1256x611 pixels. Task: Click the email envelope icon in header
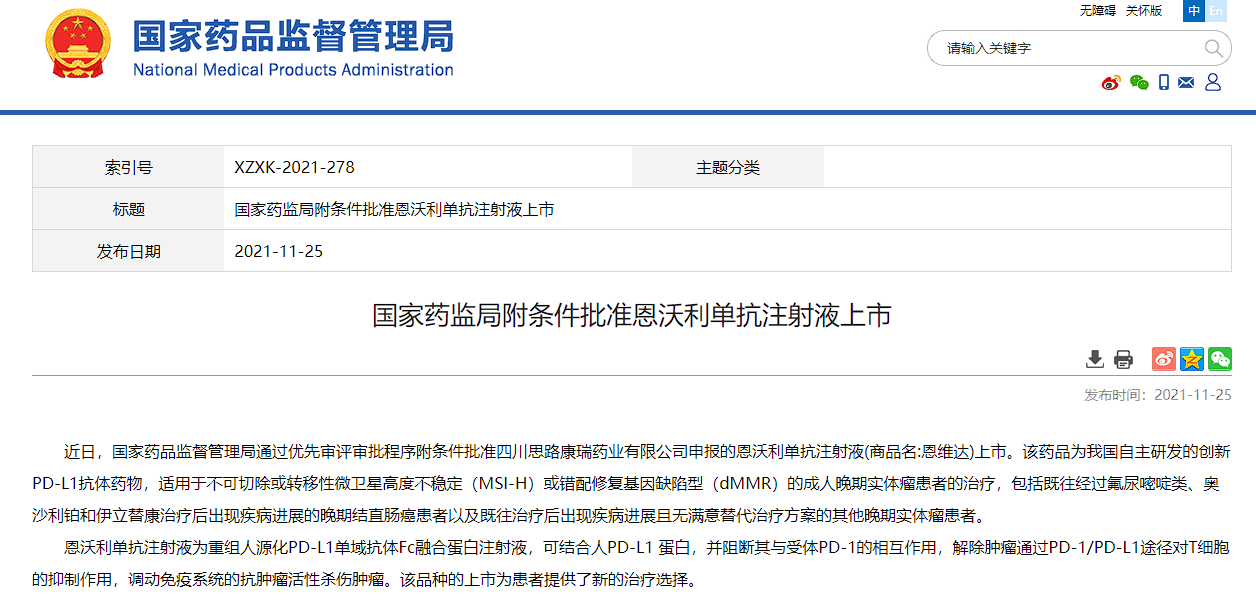click(x=1187, y=82)
